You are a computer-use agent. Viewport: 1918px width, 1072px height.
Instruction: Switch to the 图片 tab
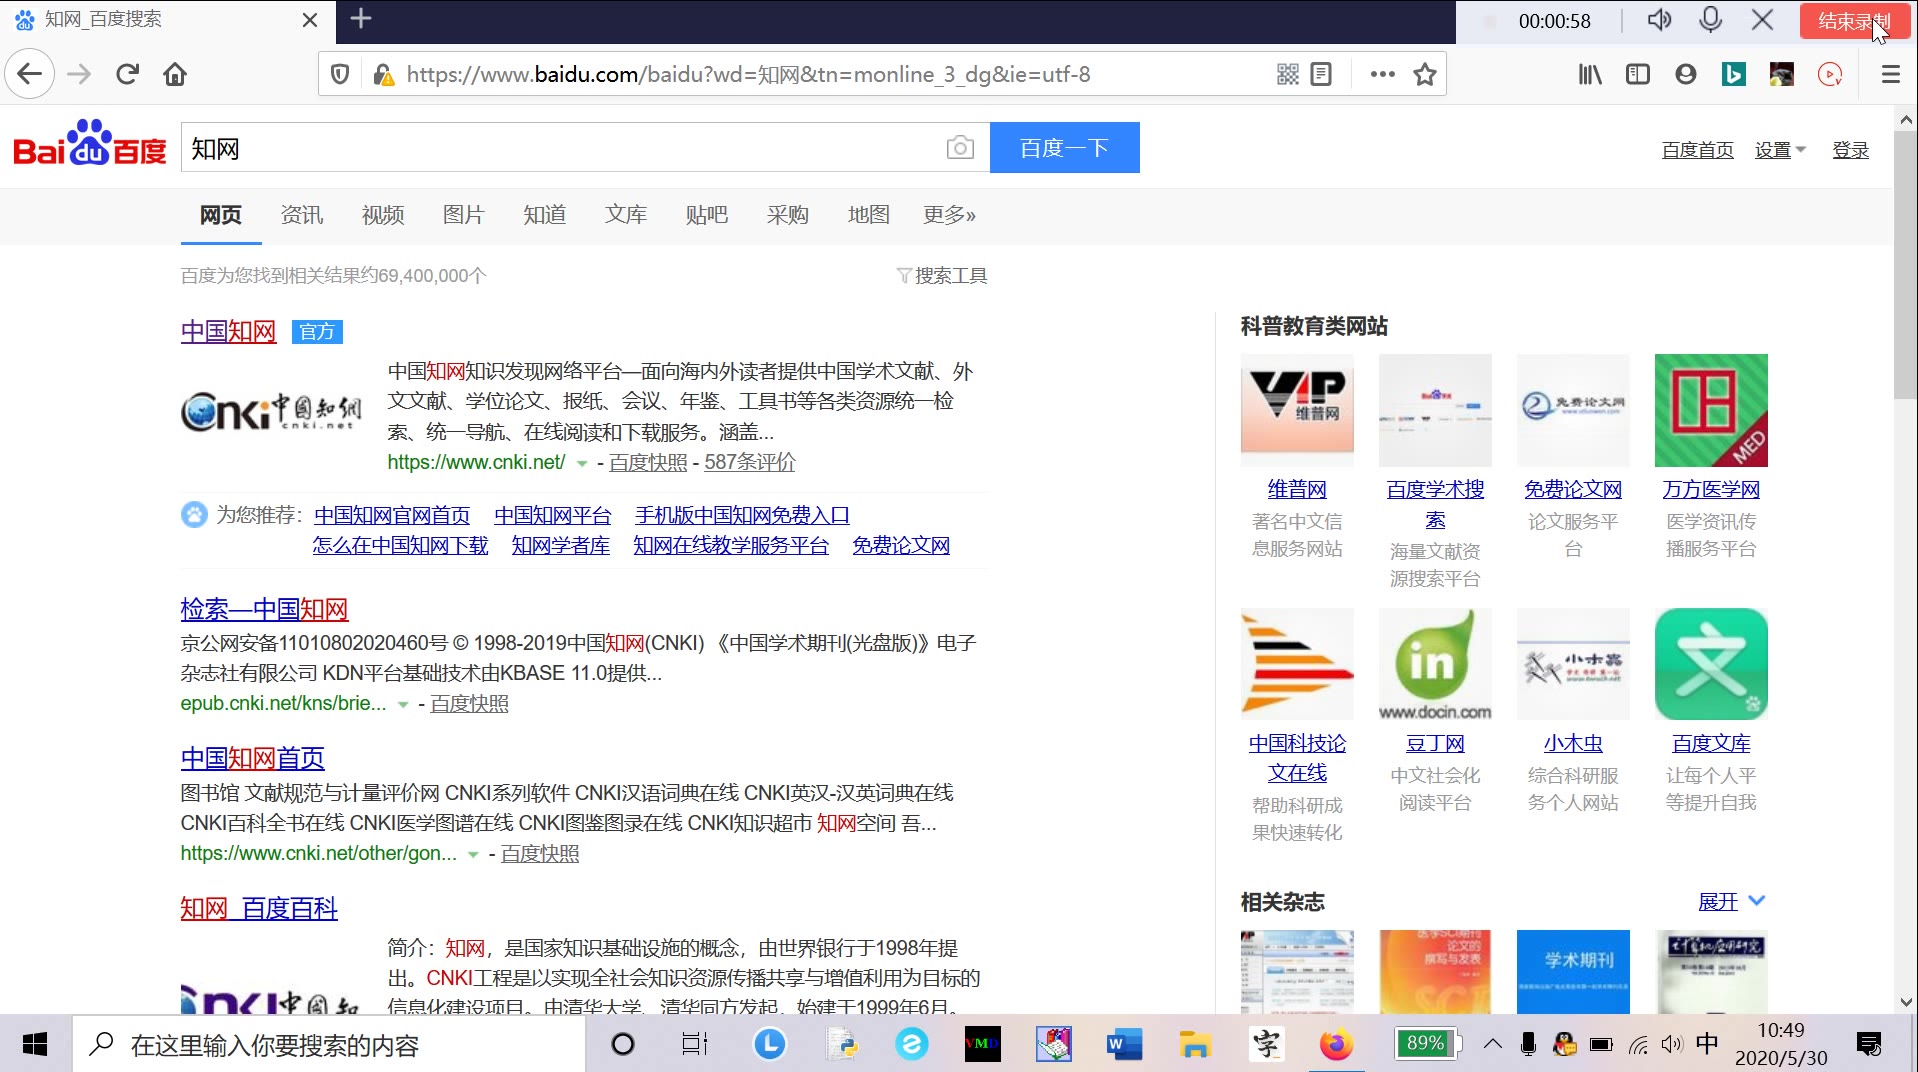pyautogui.click(x=464, y=215)
